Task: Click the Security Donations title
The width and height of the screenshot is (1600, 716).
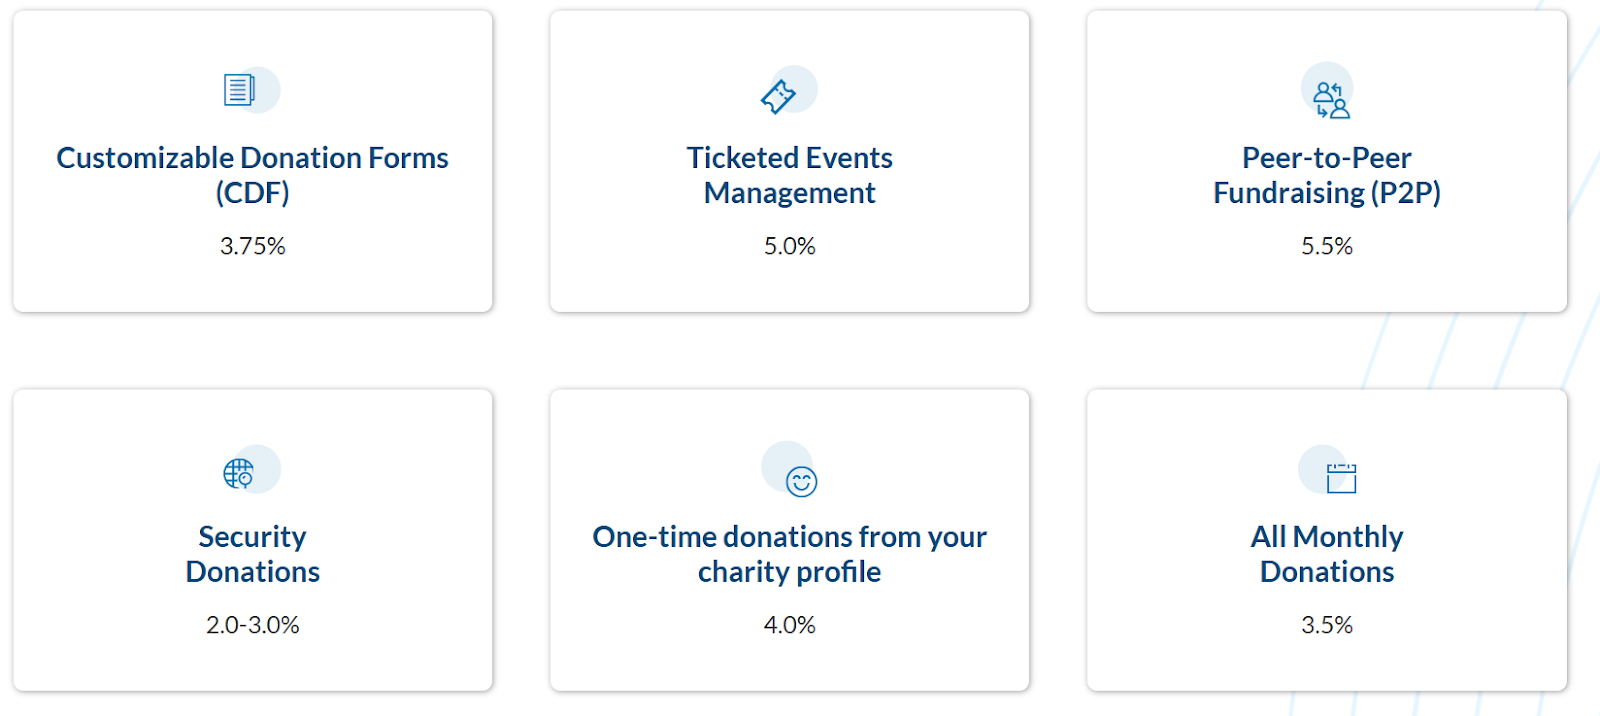Action: coord(252,554)
